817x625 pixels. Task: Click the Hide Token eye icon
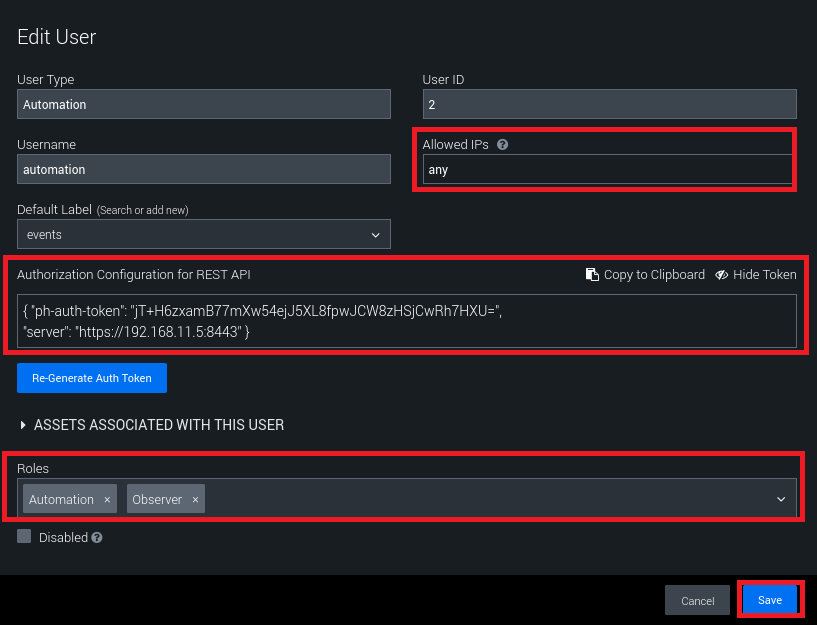coord(721,275)
